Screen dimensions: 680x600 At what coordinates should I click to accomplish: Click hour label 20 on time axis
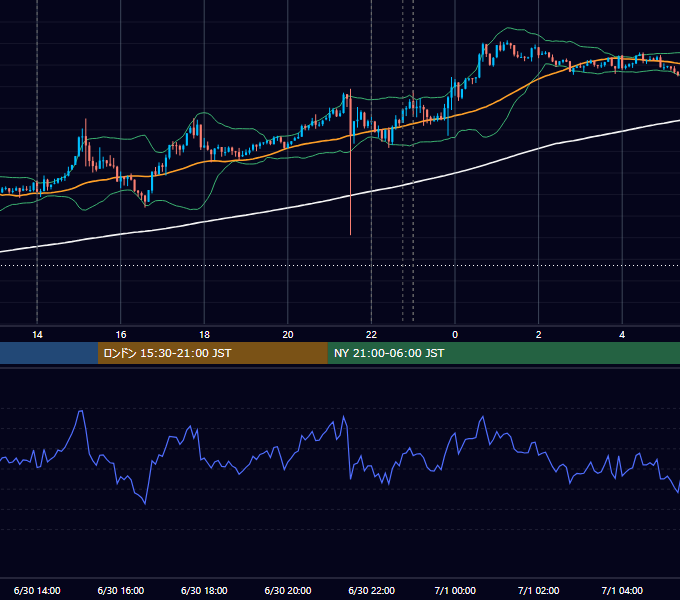[x=288, y=335]
